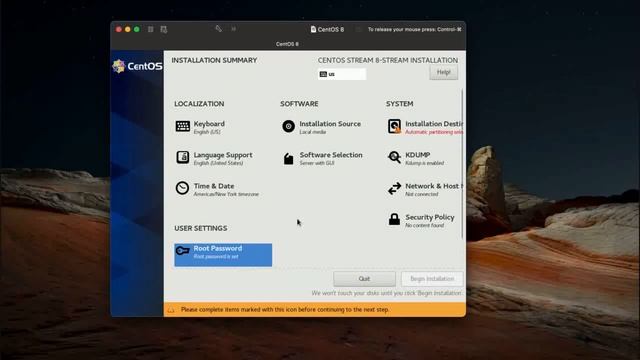The height and width of the screenshot is (360, 640).
Task: Click the Quit button
Action: click(x=364, y=279)
